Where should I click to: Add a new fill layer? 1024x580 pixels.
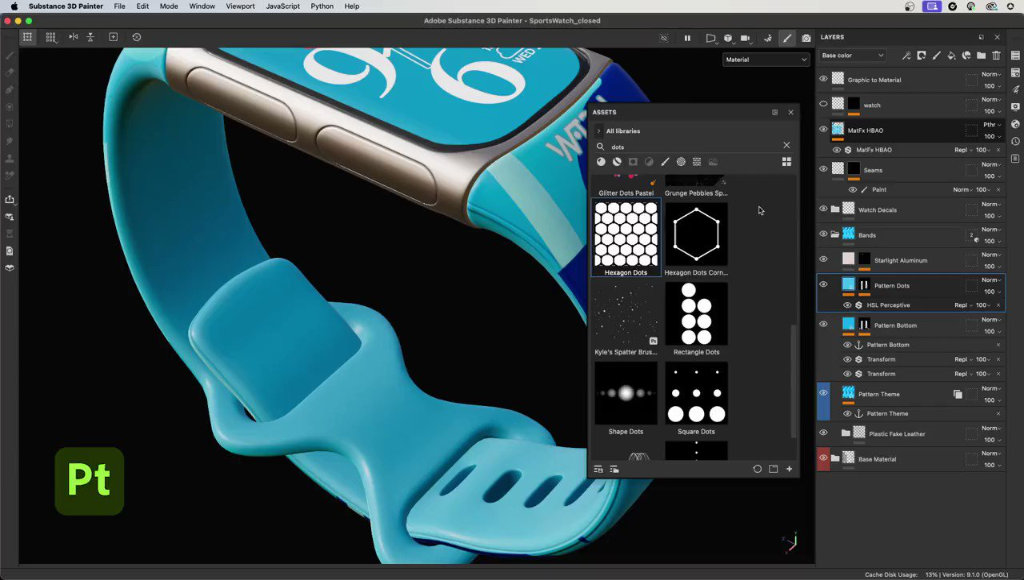coord(952,56)
